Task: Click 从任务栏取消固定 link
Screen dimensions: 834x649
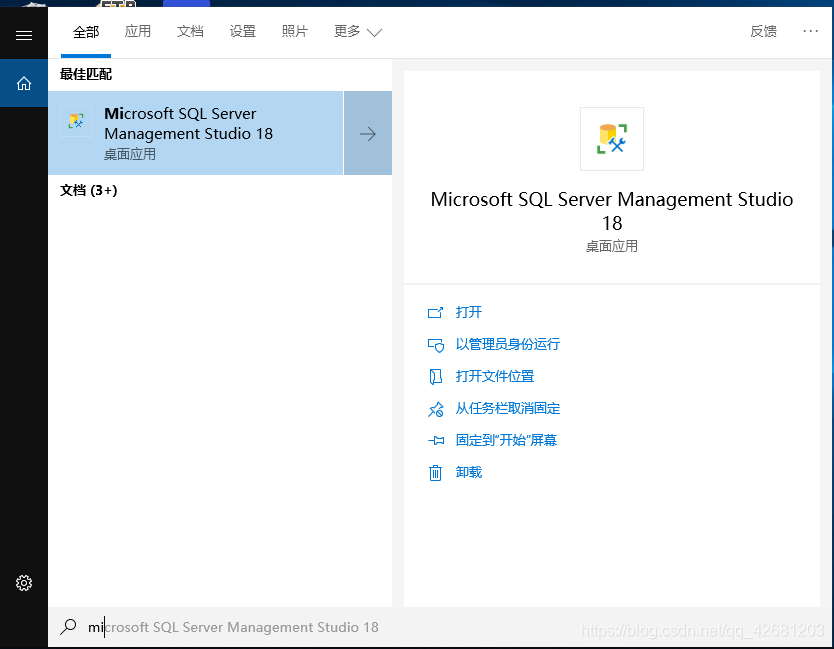Action: click(x=507, y=408)
